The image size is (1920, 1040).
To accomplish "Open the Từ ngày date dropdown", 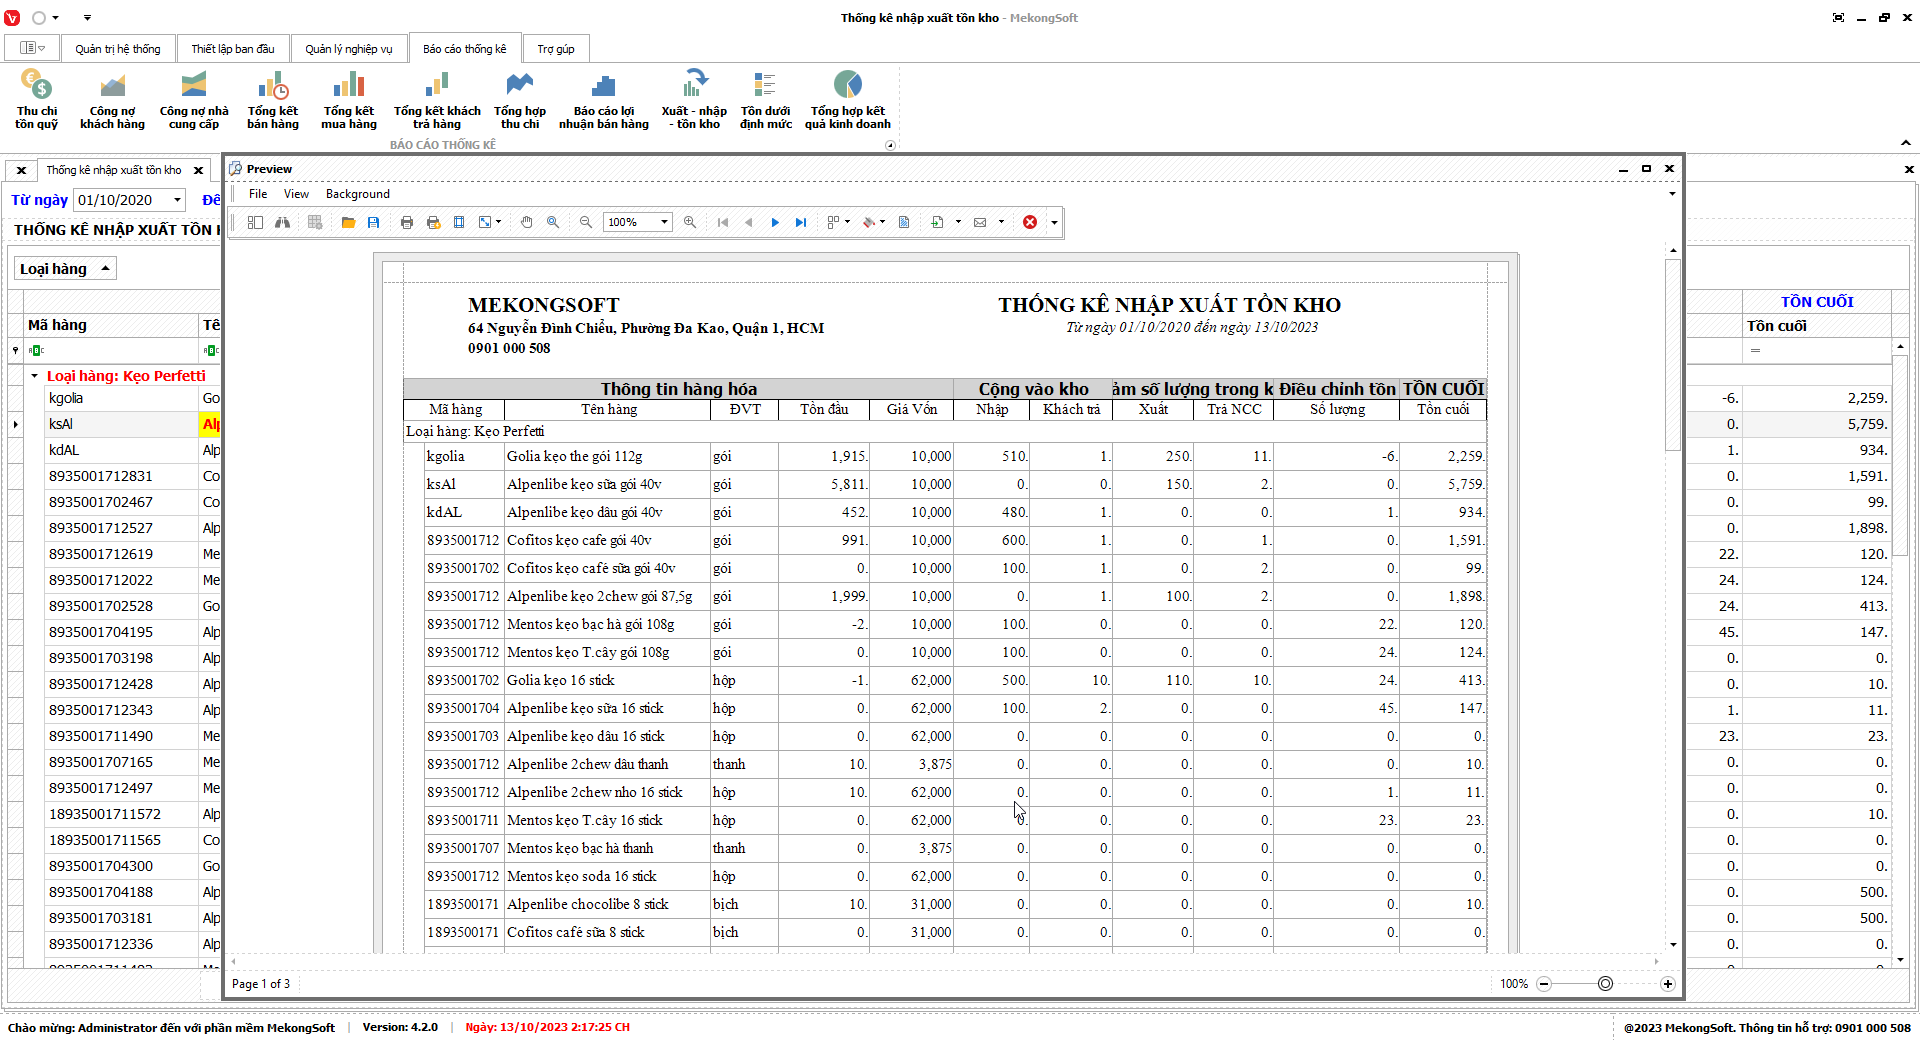I will [x=178, y=200].
